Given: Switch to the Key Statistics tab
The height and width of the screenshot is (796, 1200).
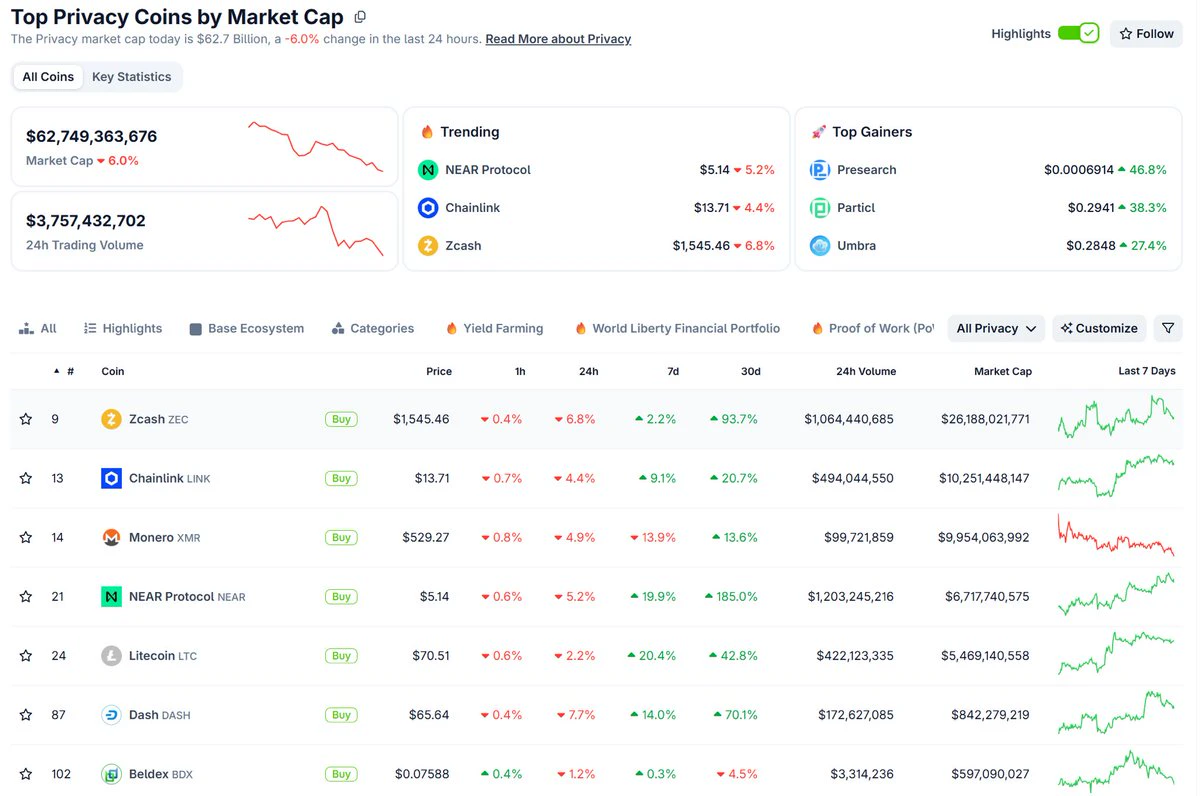Looking at the screenshot, I should tap(131, 77).
